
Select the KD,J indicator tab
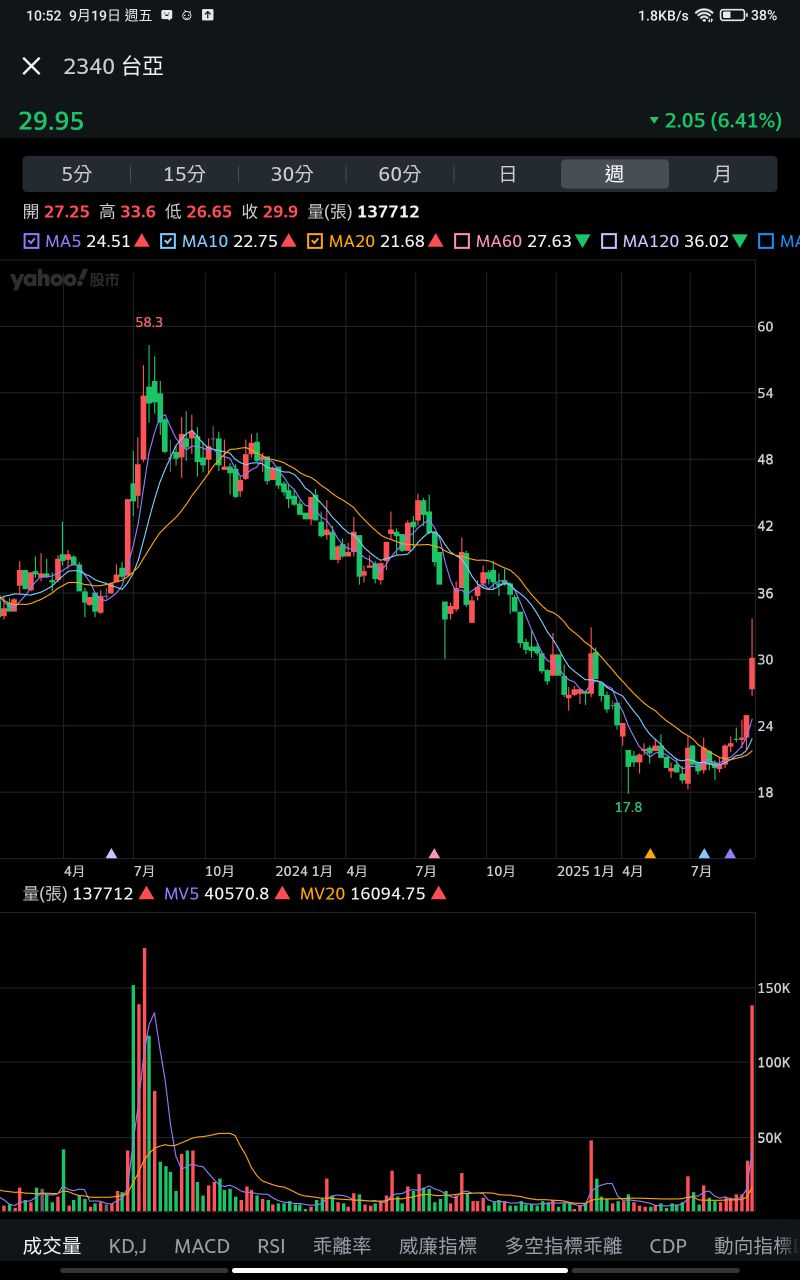pyautogui.click(x=128, y=1246)
